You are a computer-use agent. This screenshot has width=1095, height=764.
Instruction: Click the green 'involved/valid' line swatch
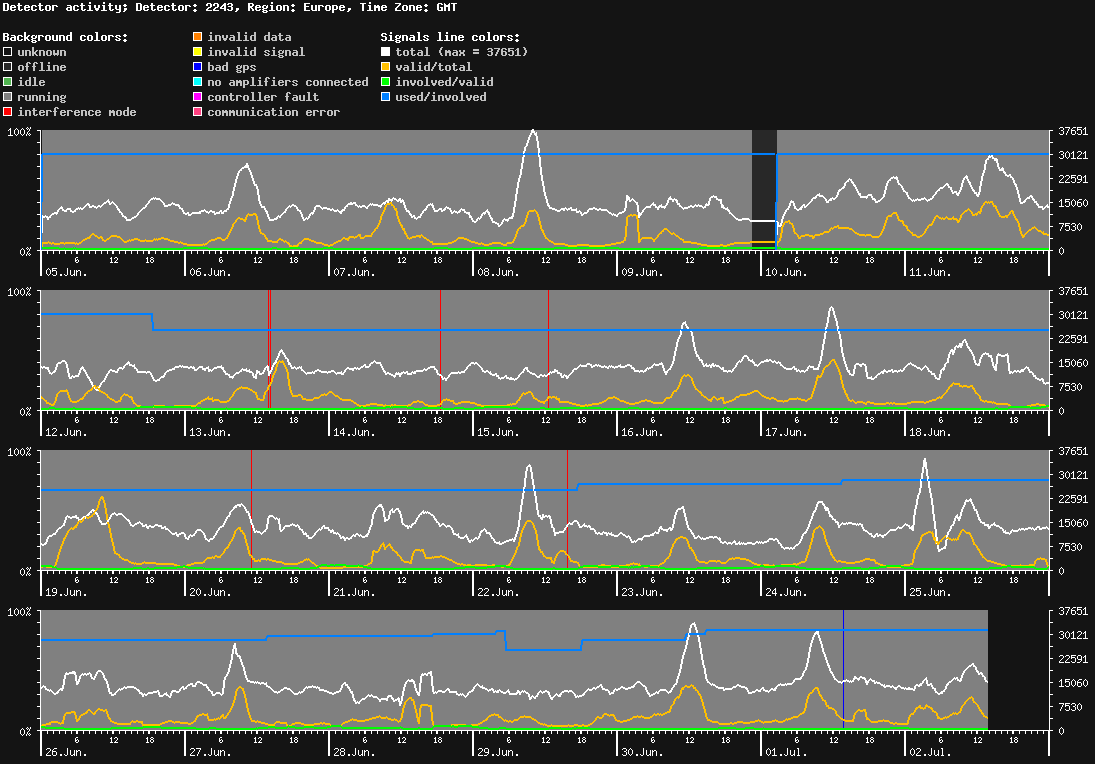(385, 82)
